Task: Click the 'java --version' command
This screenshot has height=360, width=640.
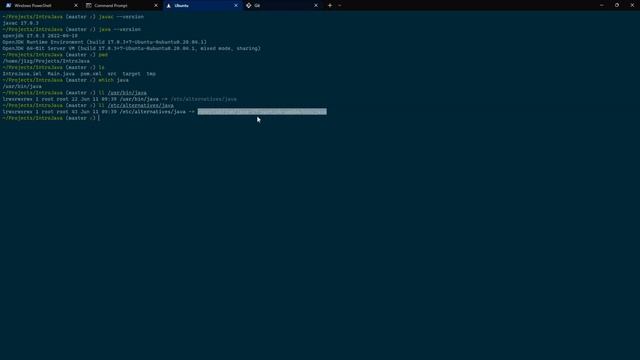Action: [120, 29]
